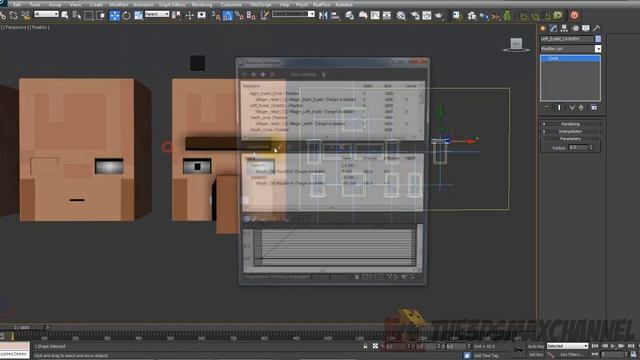Click Configure Modifier Sets icon
This screenshot has width=640, height=360.
tap(594, 107)
